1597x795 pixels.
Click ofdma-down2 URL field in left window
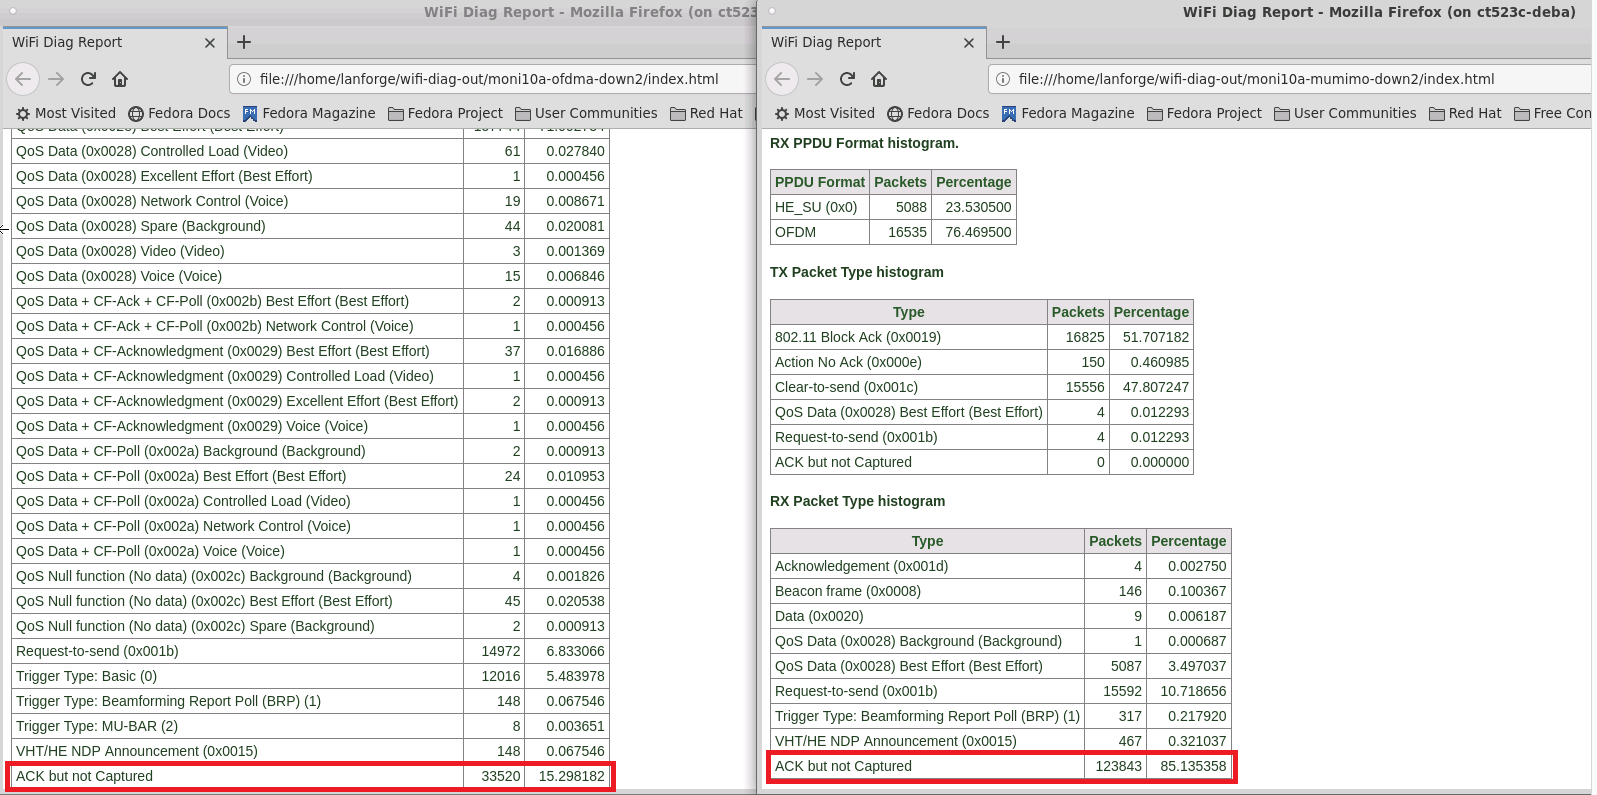[x=493, y=79]
